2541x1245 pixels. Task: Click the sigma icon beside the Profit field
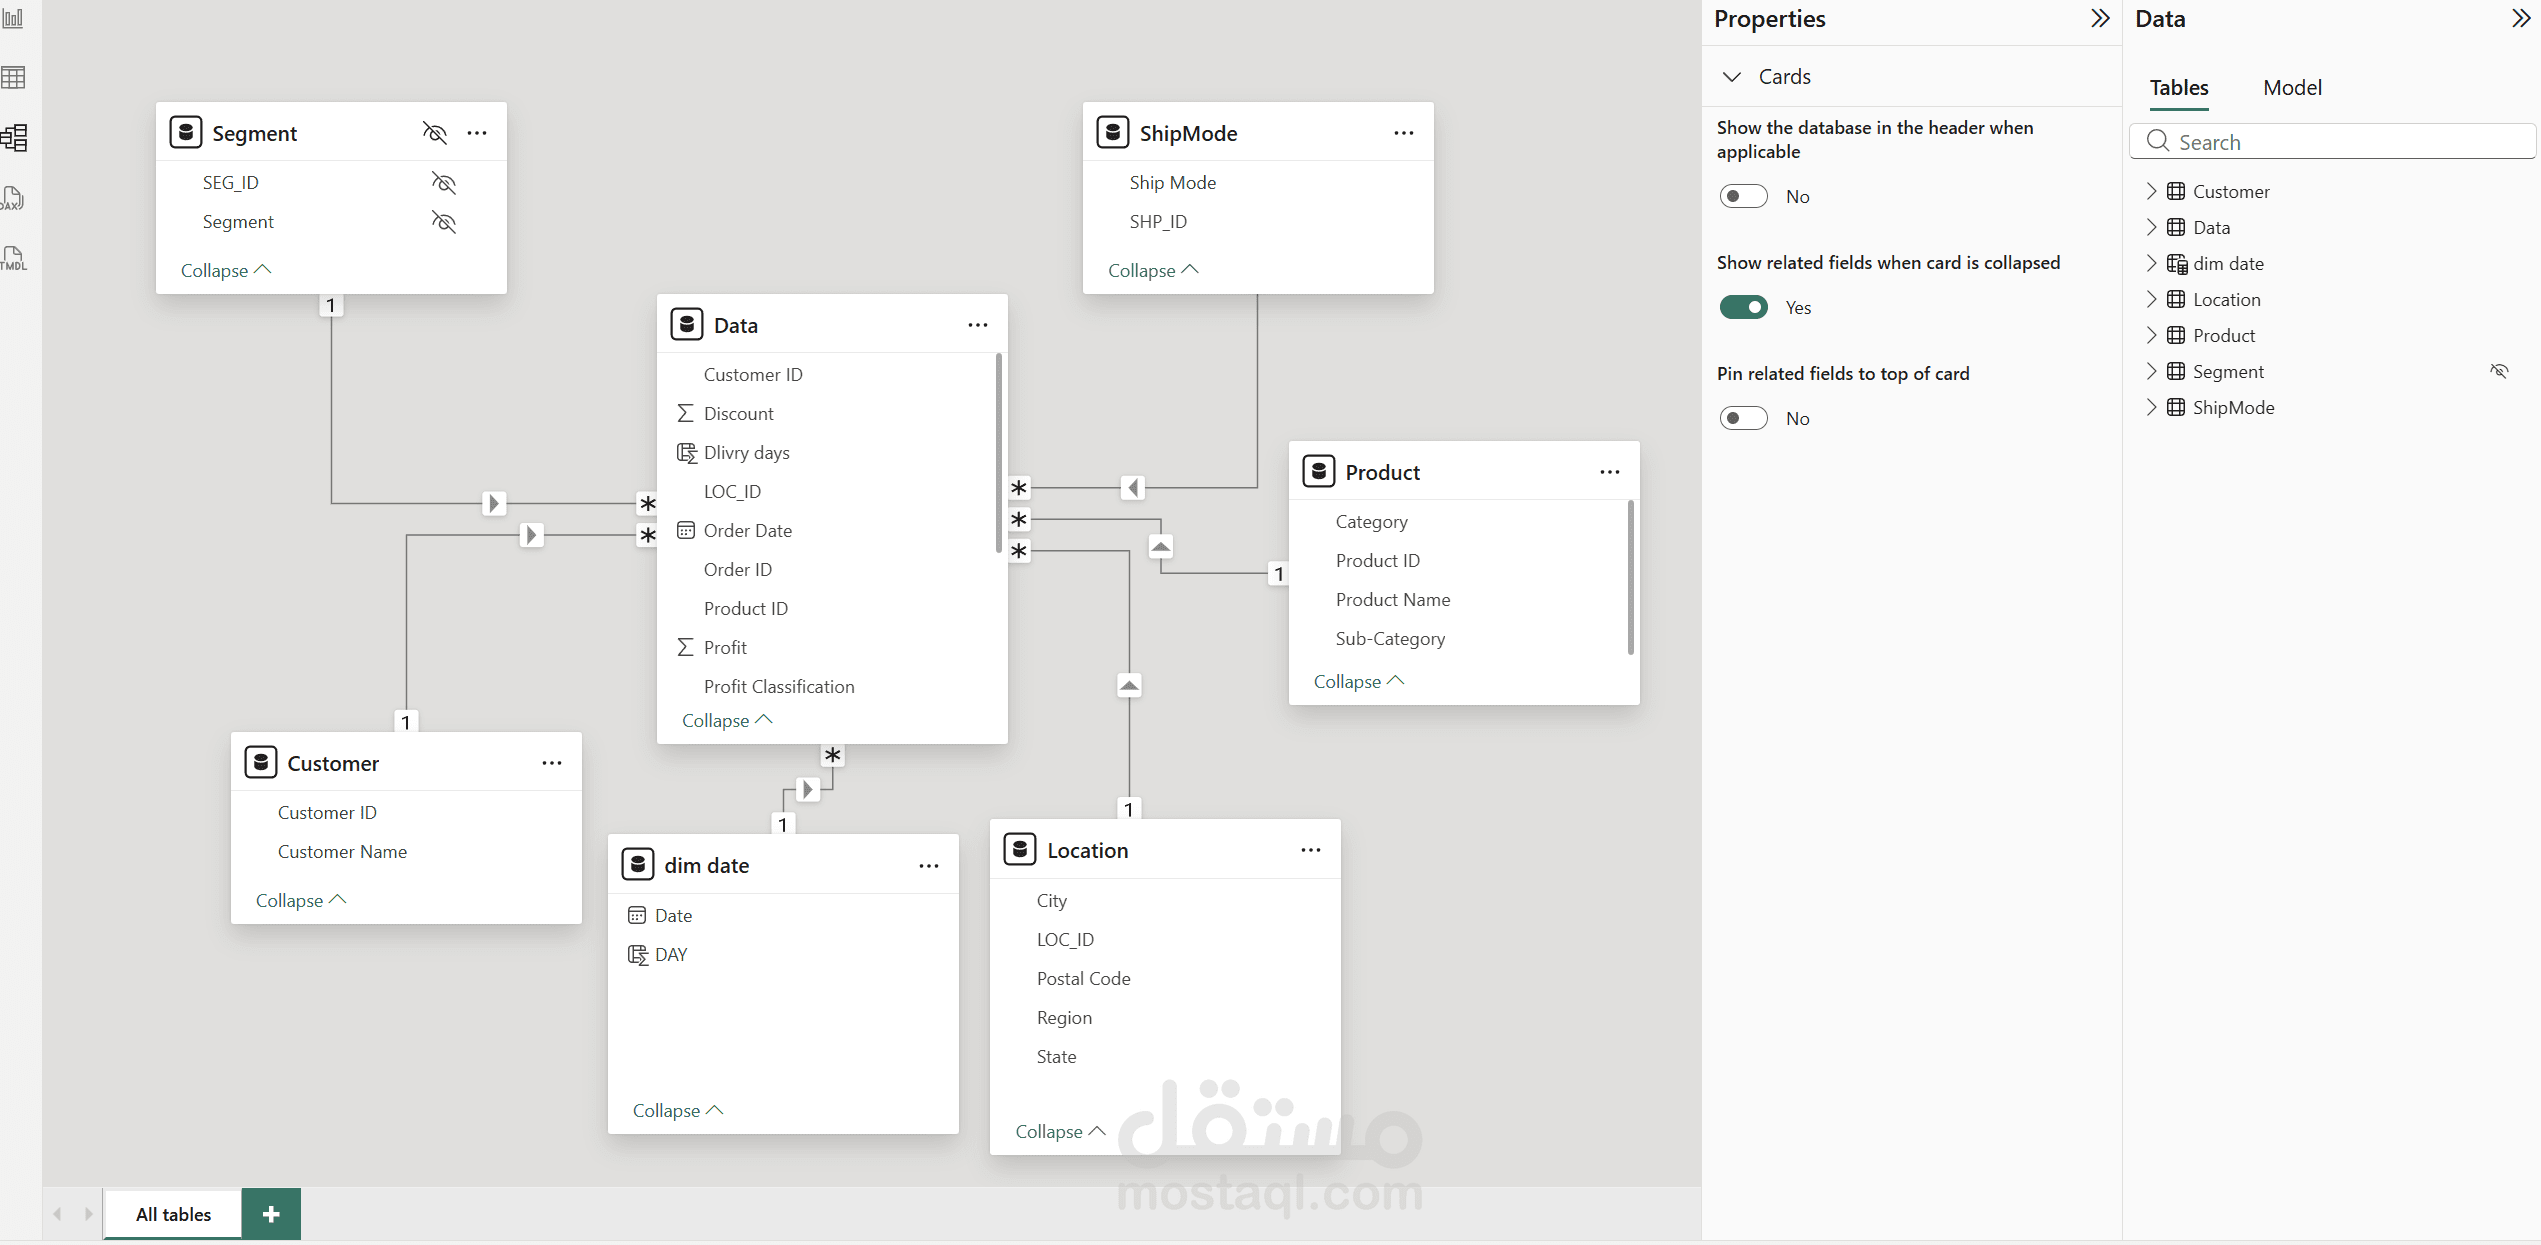click(685, 646)
